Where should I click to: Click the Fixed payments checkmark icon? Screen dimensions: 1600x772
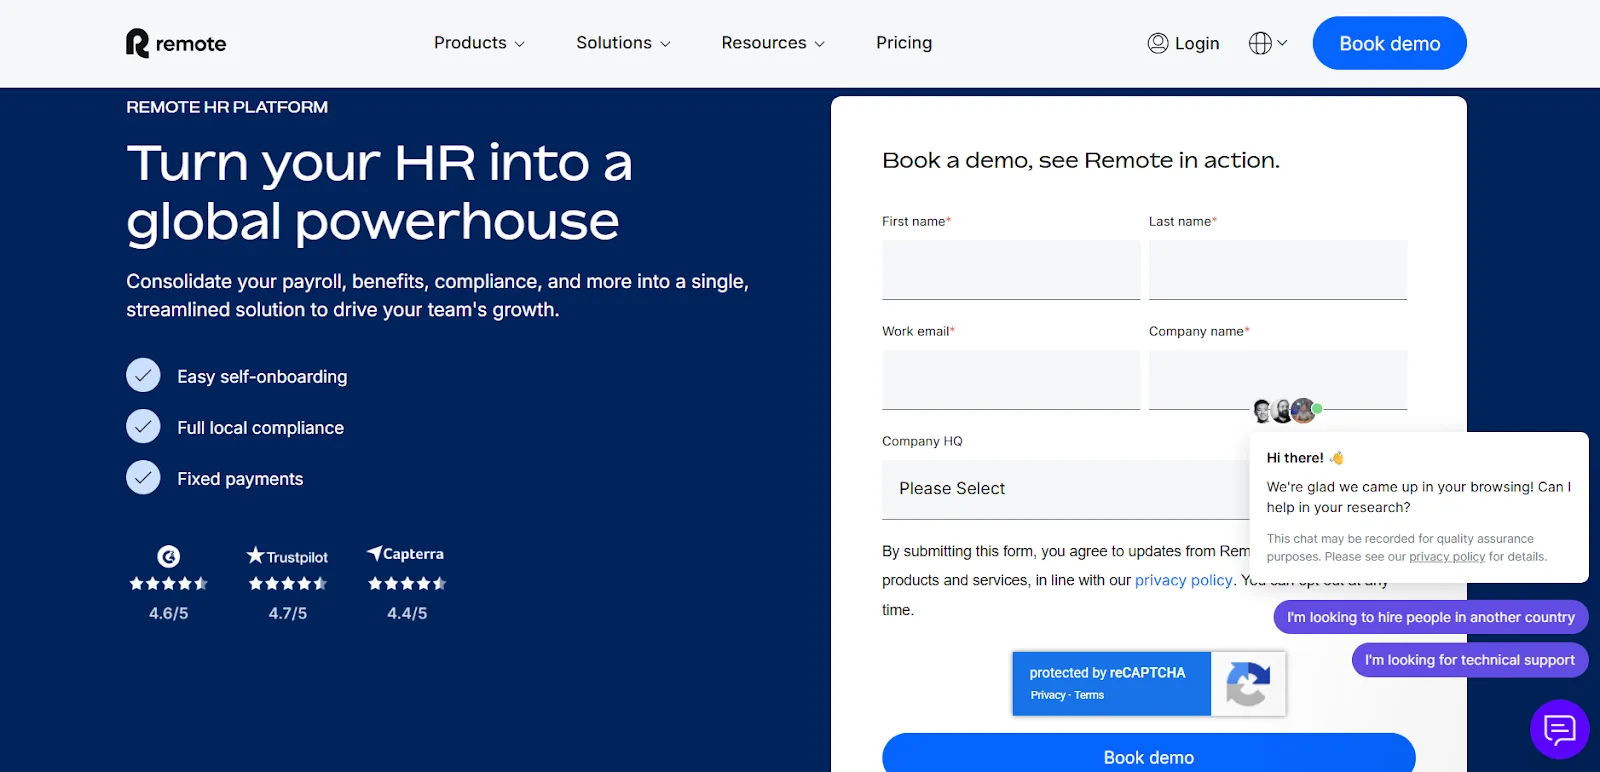pos(143,478)
